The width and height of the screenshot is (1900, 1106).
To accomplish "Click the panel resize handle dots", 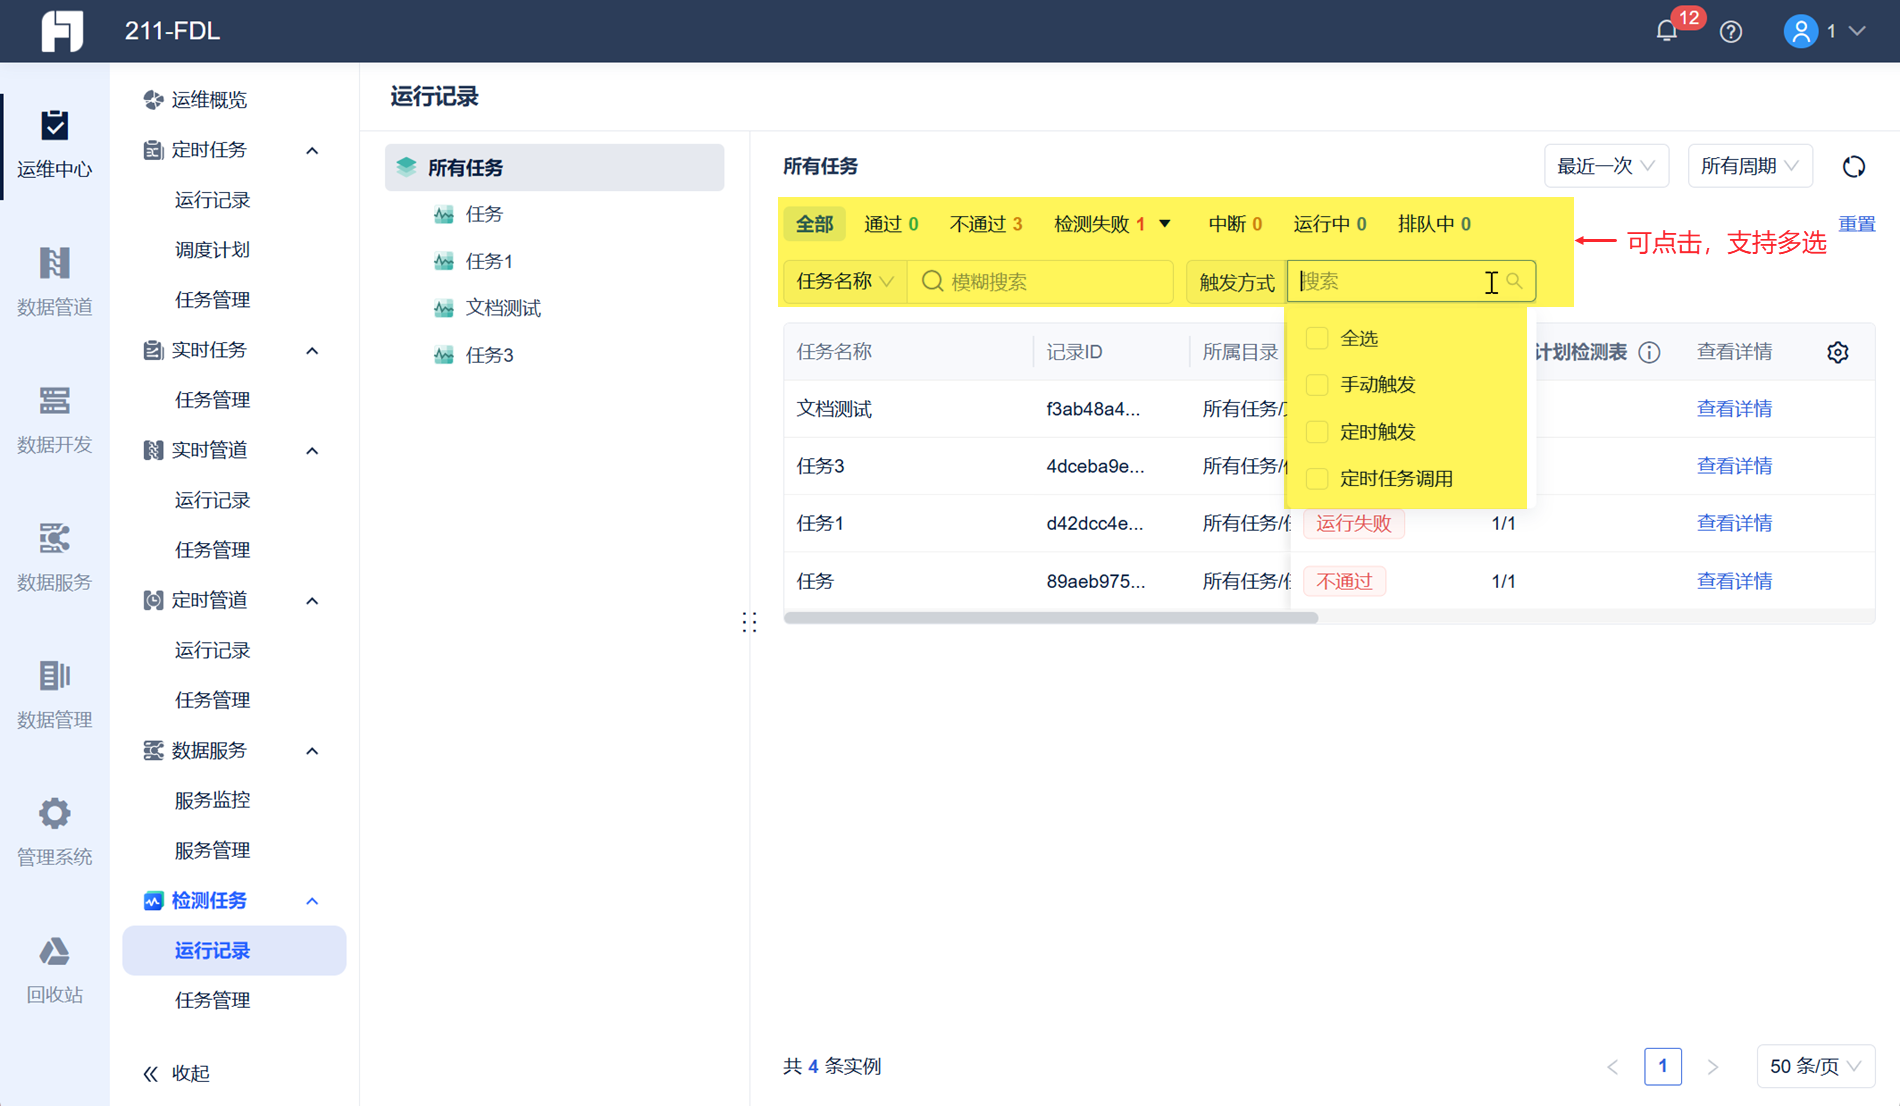I will [x=749, y=622].
